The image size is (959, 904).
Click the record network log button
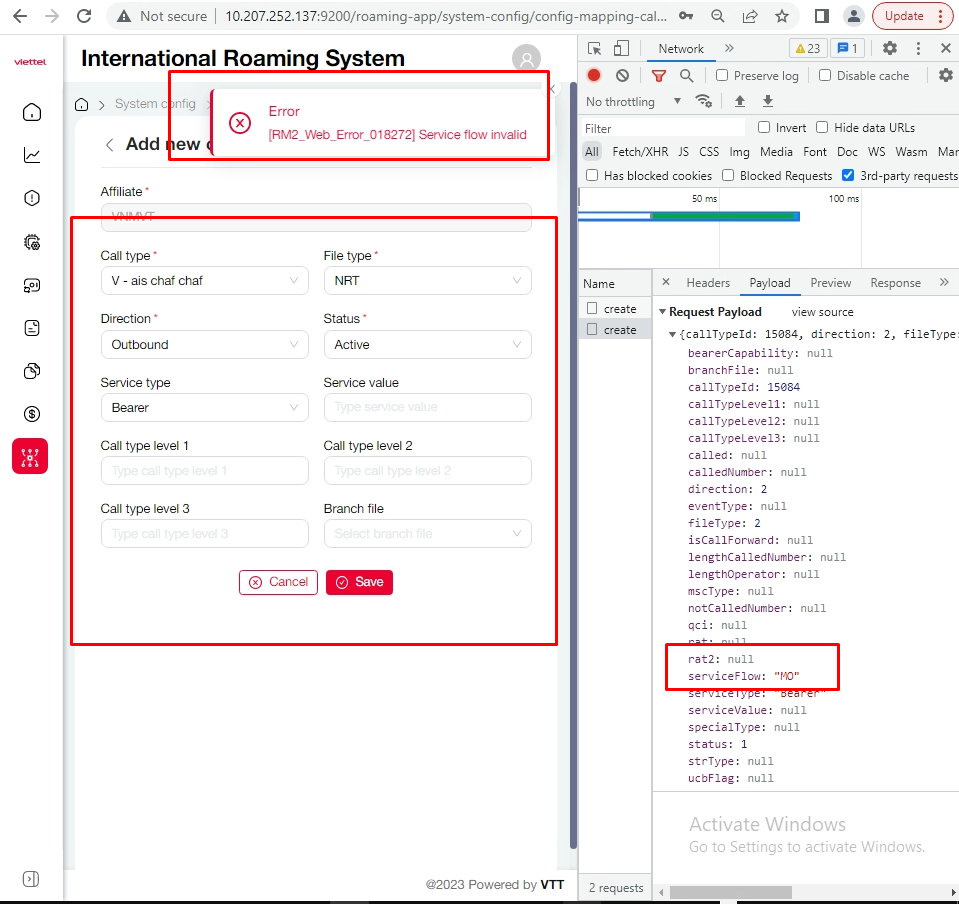594,75
